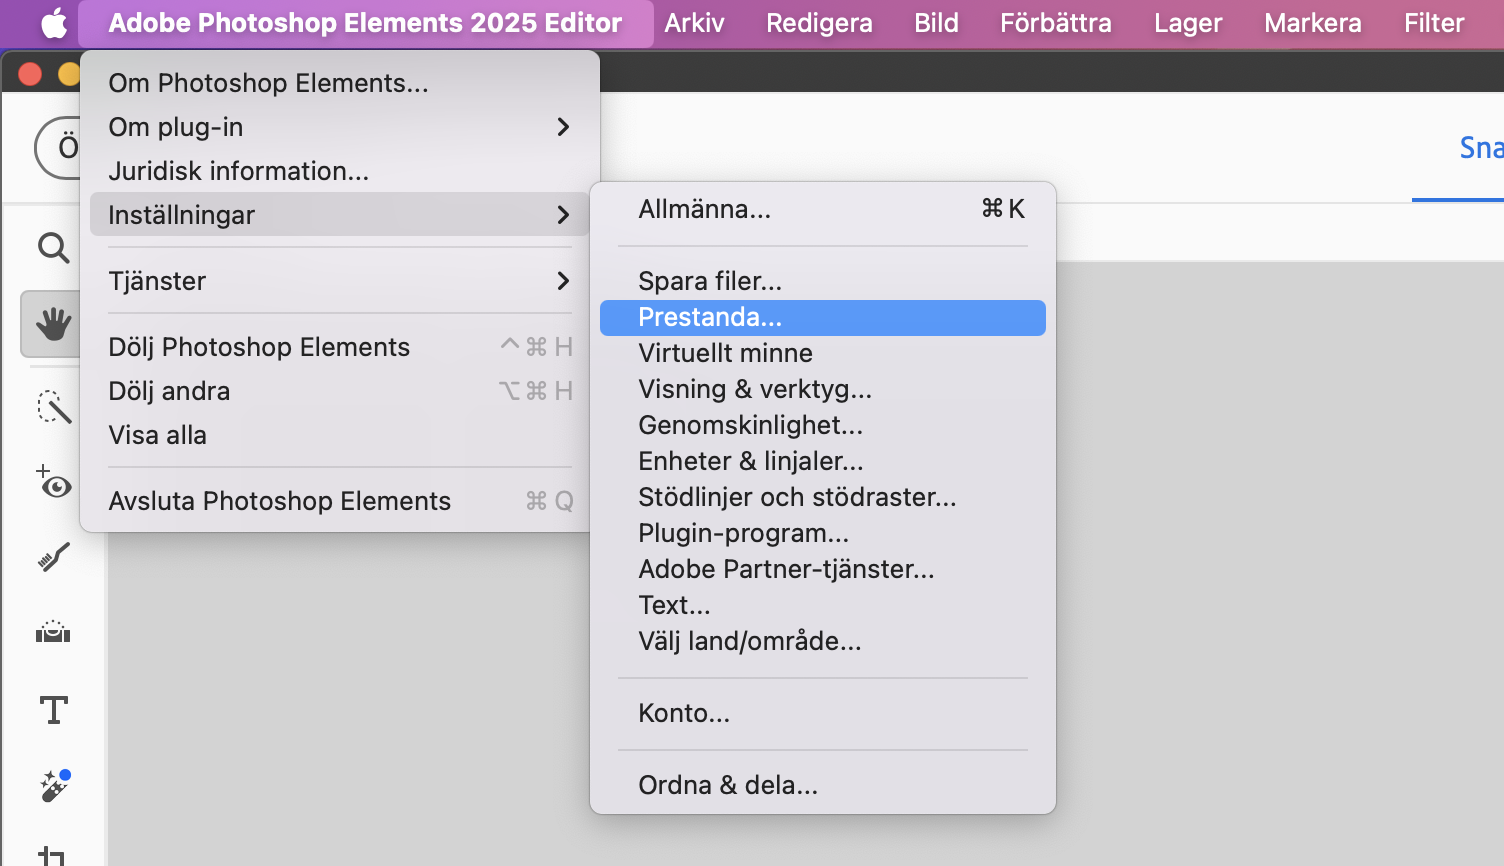
Task: Choose Avsluta Photoshop Elements
Action: [x=340, y=501]
